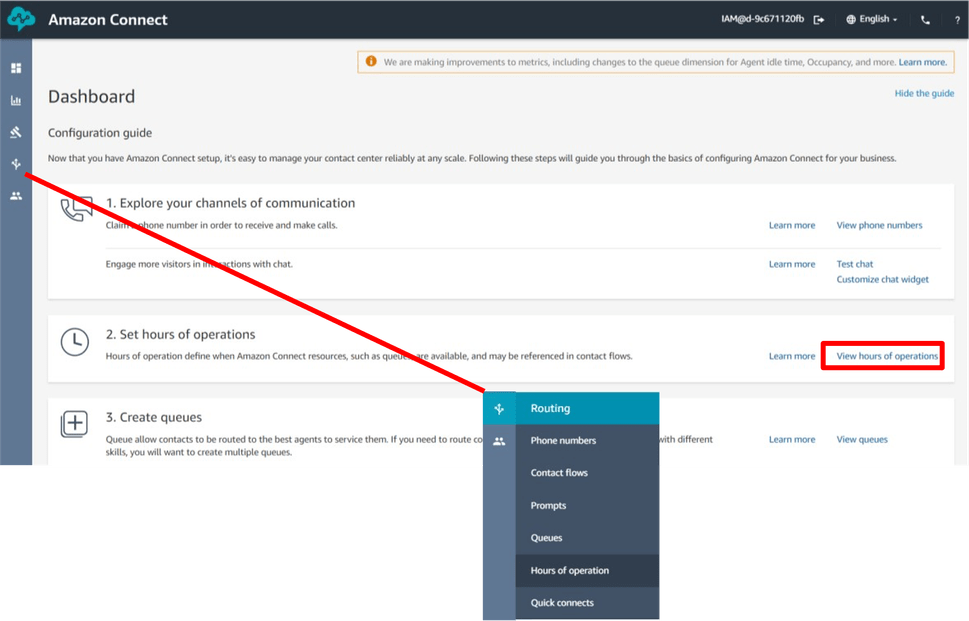Click the Customize chat widget link
Image resolution: width=969 pixels, height=621 pixels.
pos(882,279)
